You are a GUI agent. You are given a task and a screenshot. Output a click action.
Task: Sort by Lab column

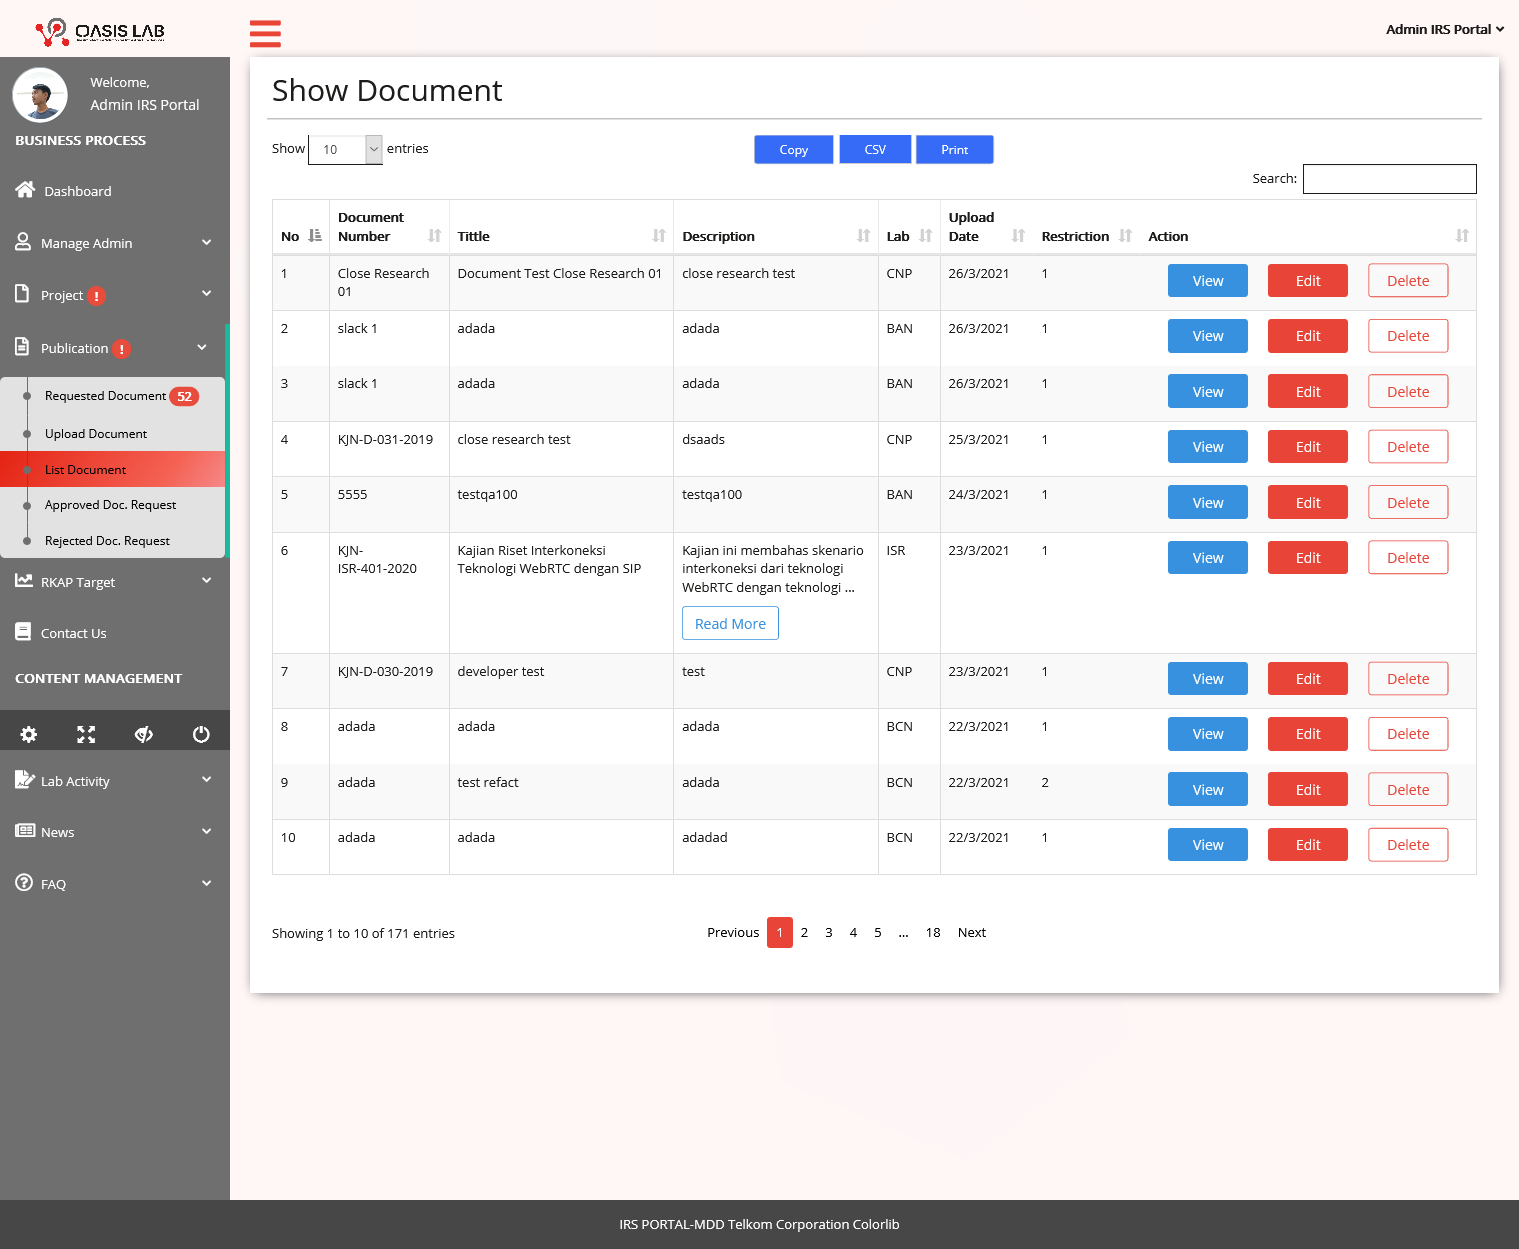926,236
